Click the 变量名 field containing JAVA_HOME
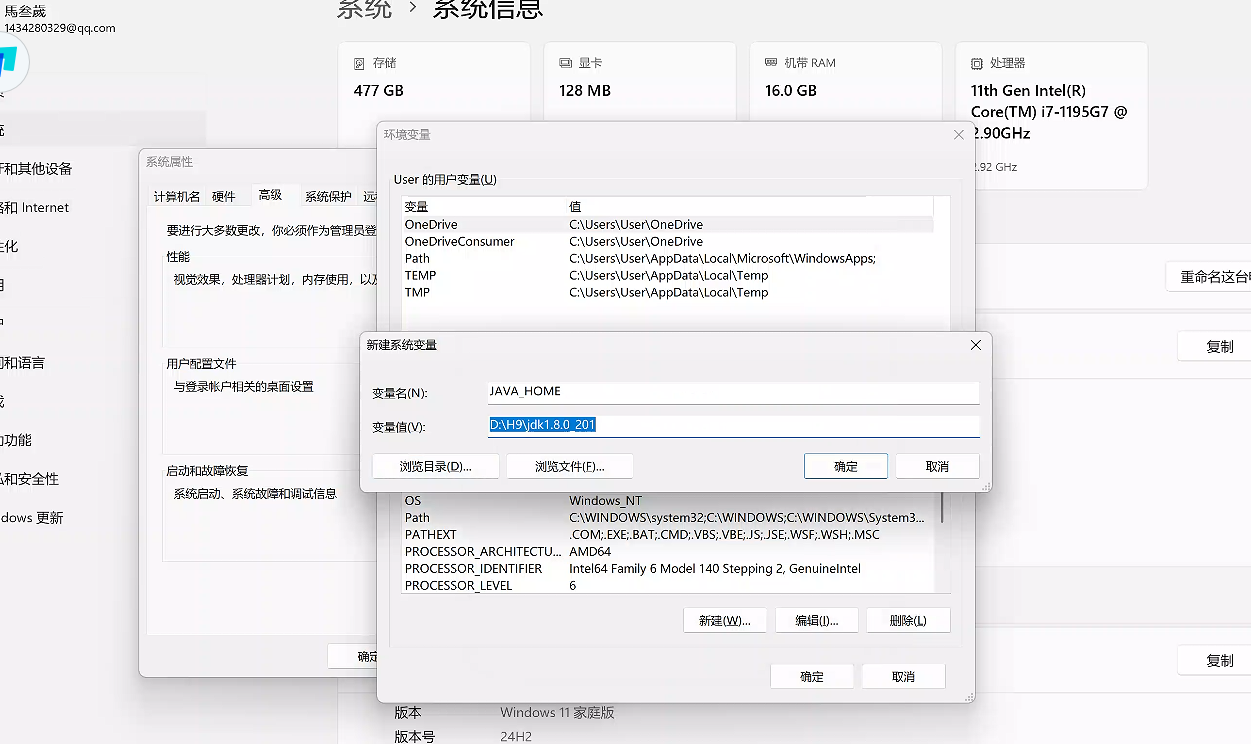 (x=732, y=392)
